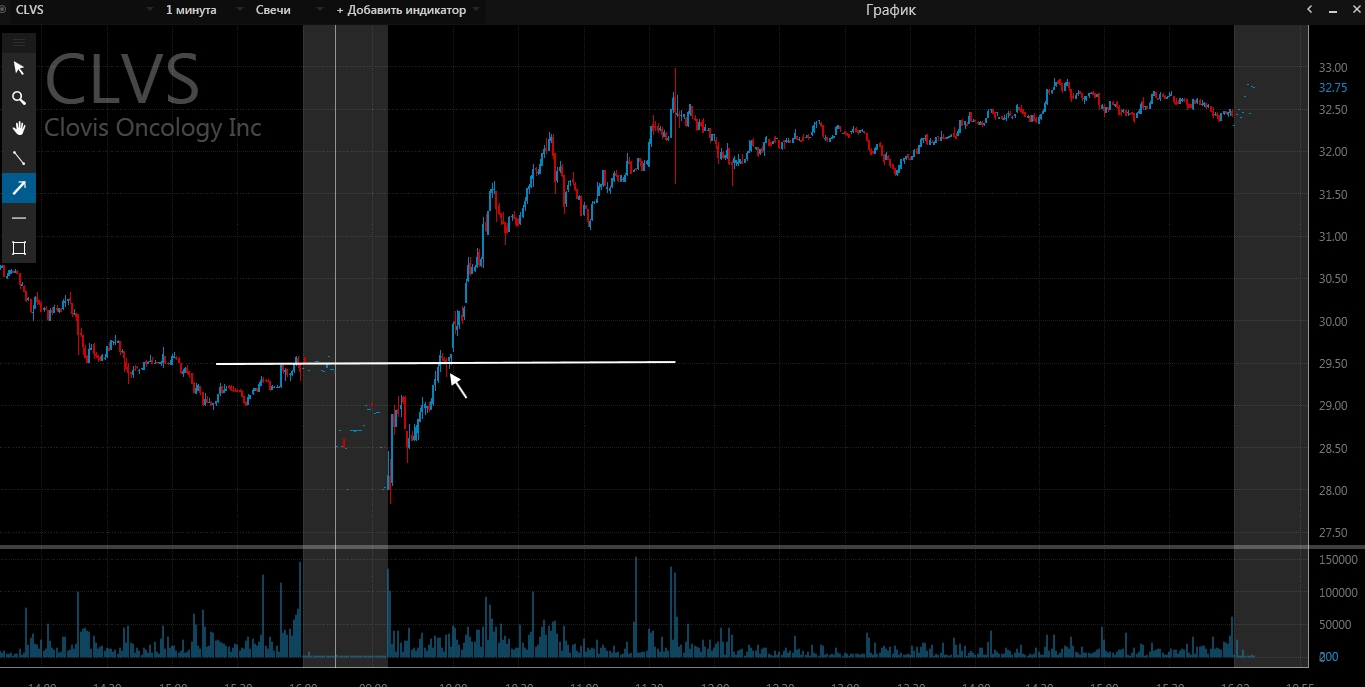
Task: Click the 30.00 price axis label
Action: [x=1333, y=322]
